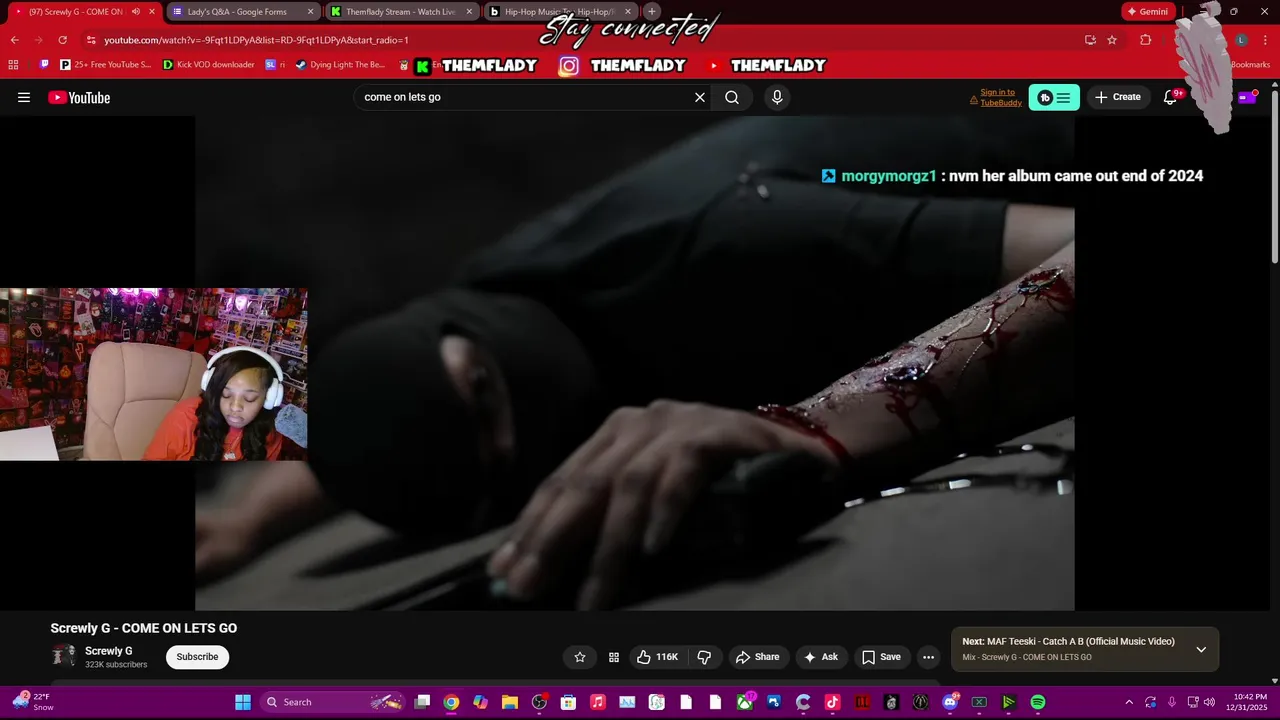Open the YouTube guide hamburger menu
Viewport: 1280px width, 720px height.
pyautogui.click(x=24, y=97)
